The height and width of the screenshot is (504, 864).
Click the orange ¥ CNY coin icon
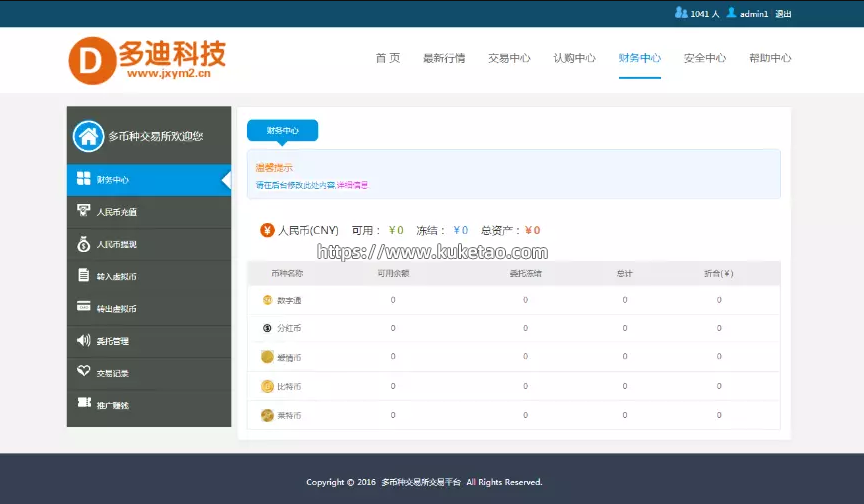point(267,230)
